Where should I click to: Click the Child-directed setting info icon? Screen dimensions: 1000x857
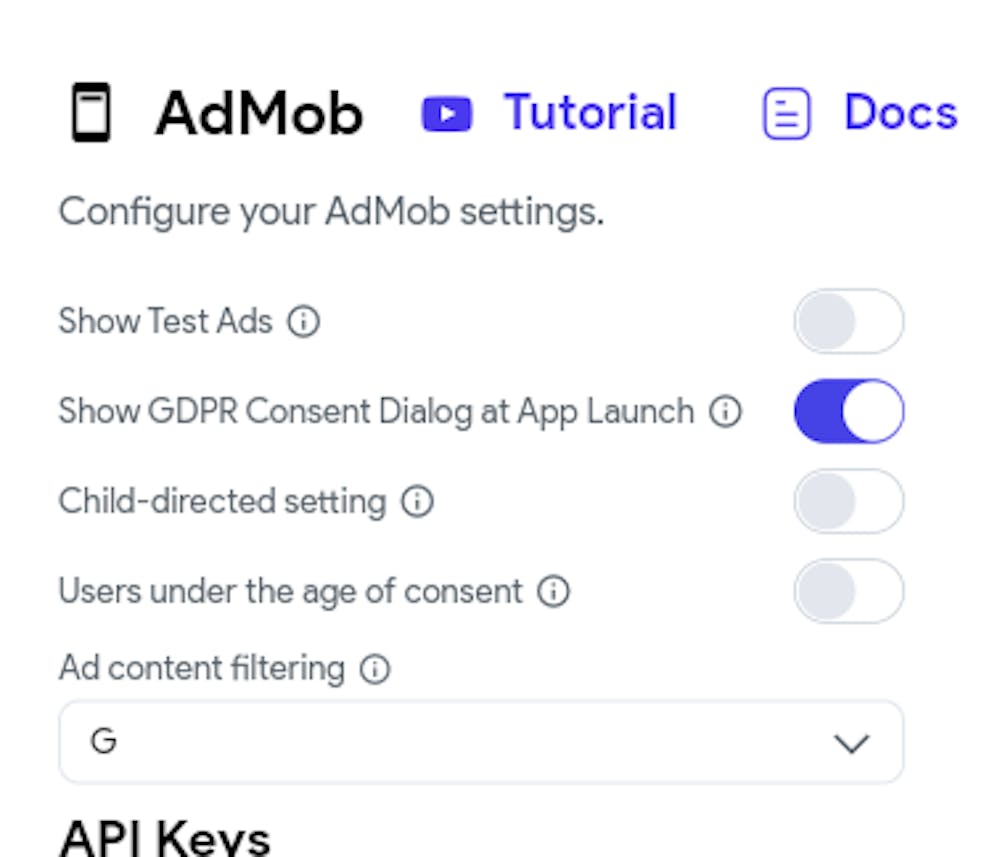tap(417, 501)
